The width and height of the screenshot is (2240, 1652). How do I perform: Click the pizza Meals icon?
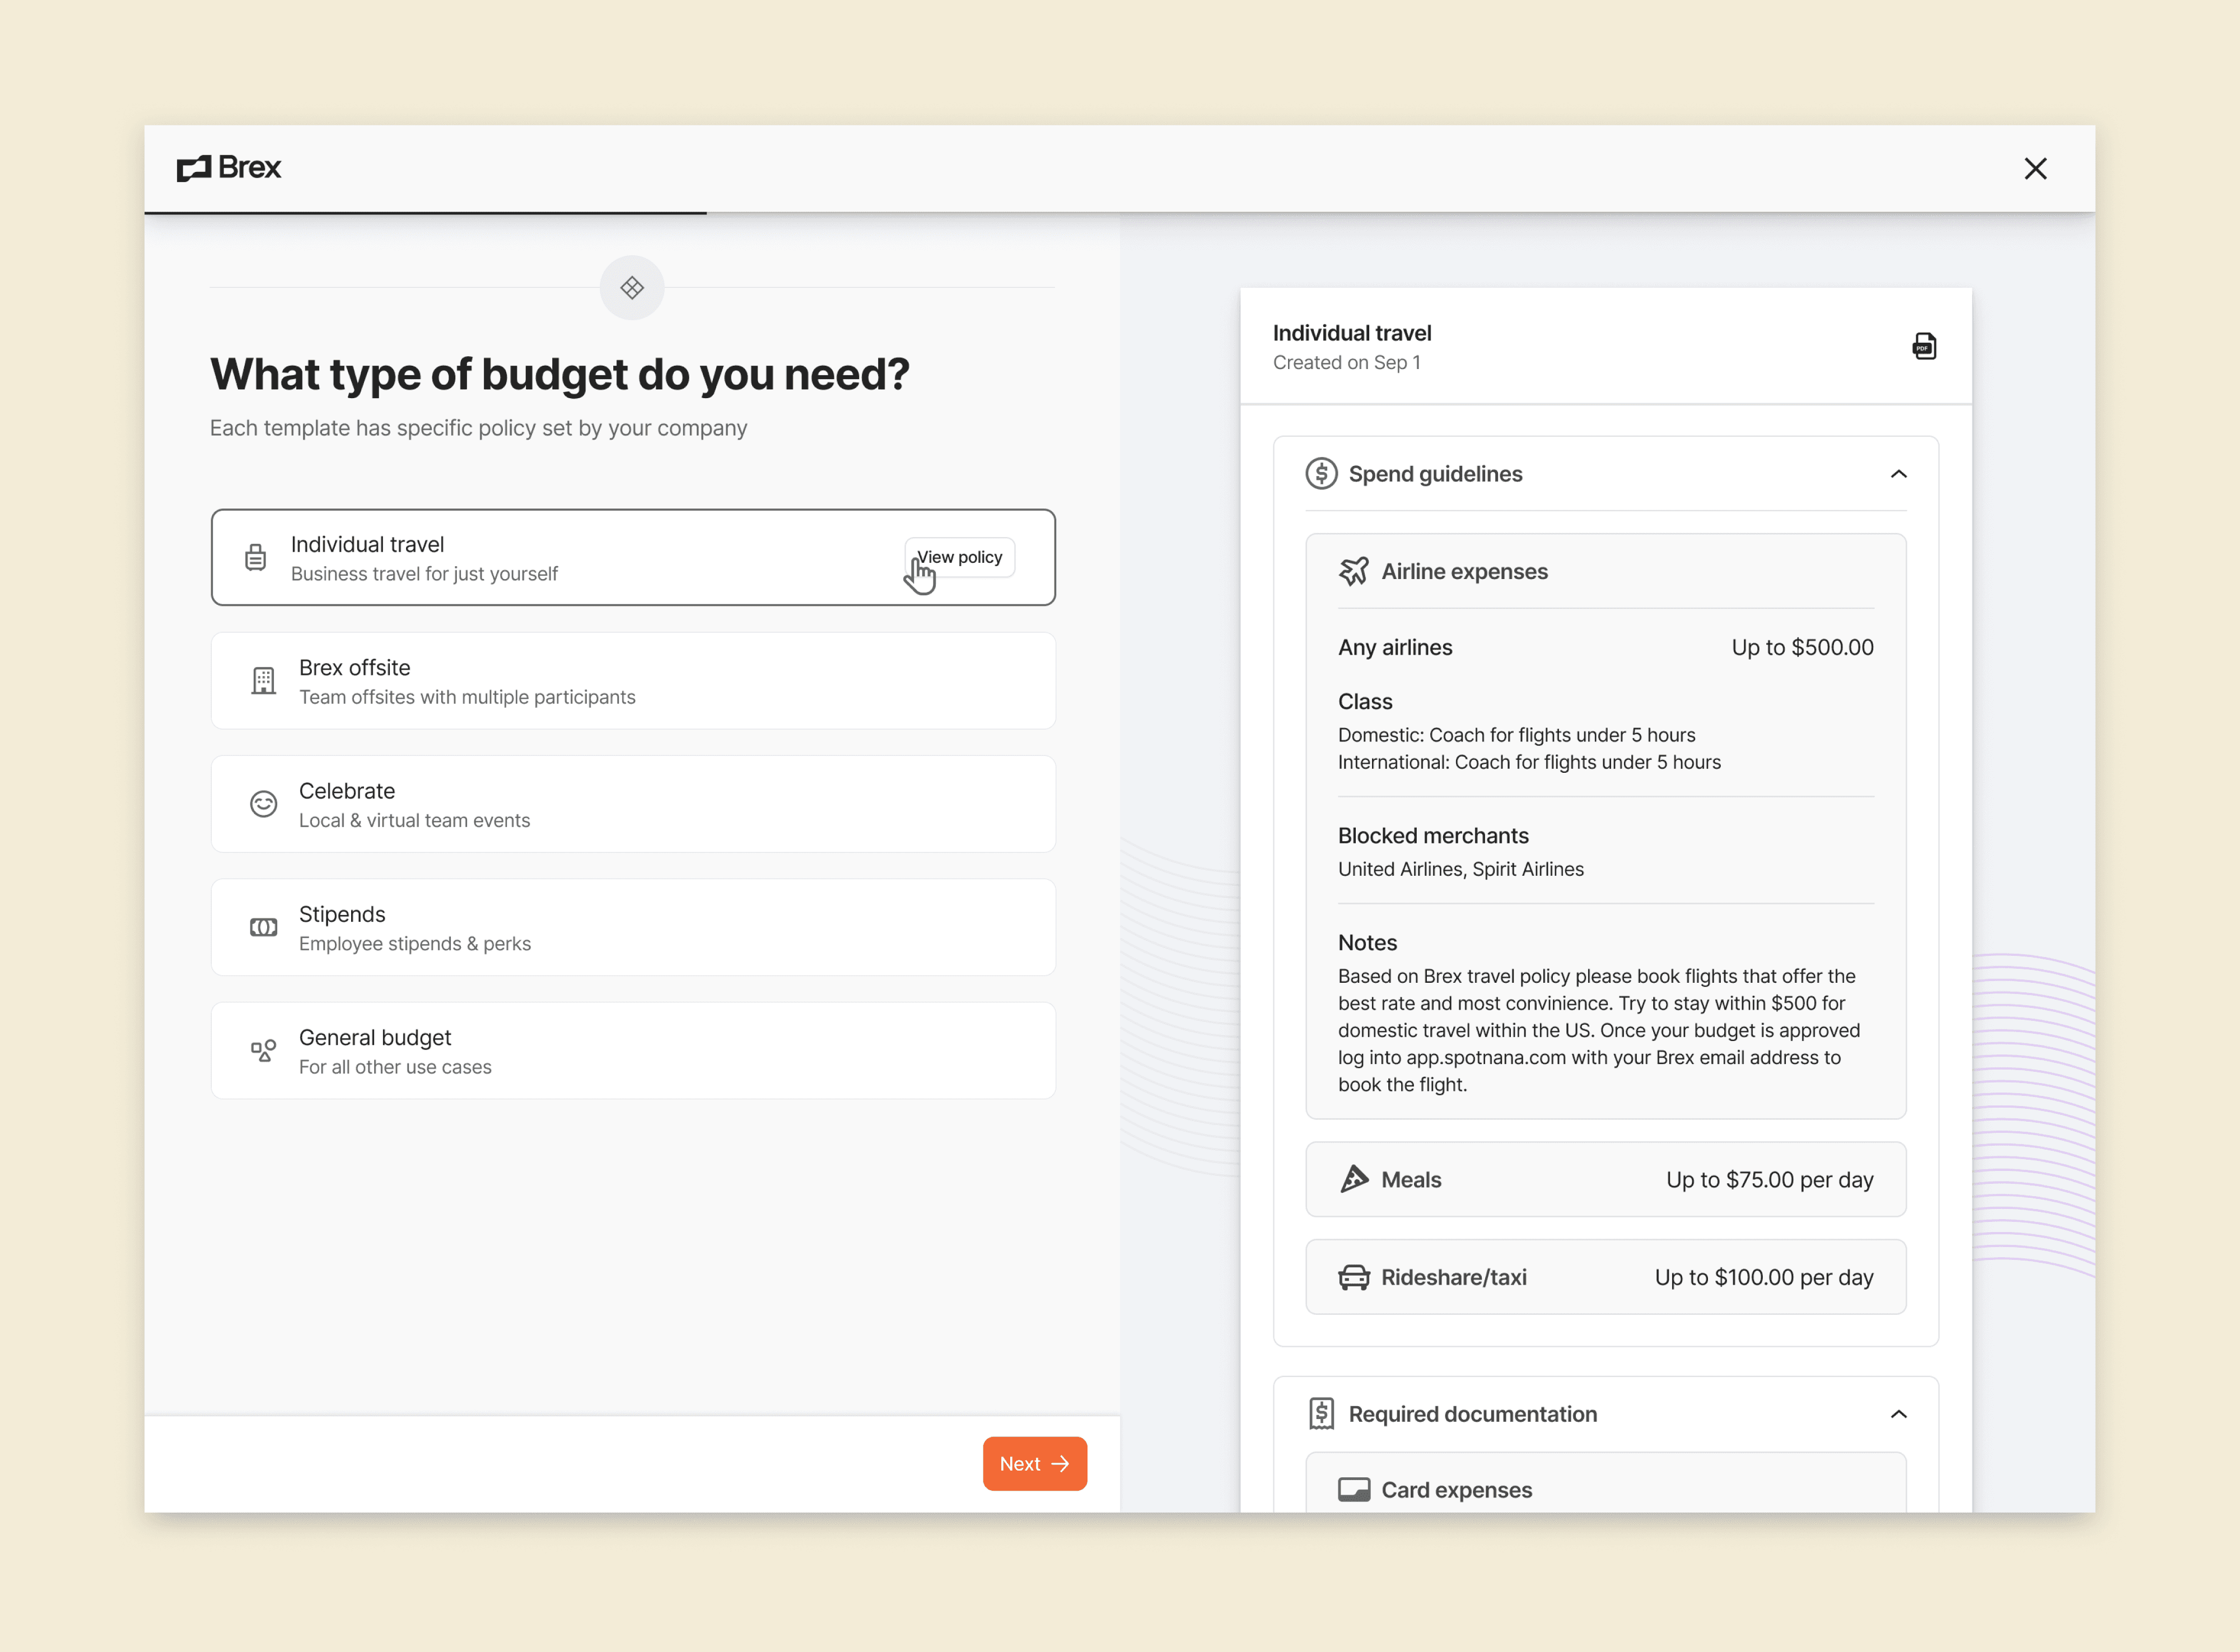coord(1354,1179)
